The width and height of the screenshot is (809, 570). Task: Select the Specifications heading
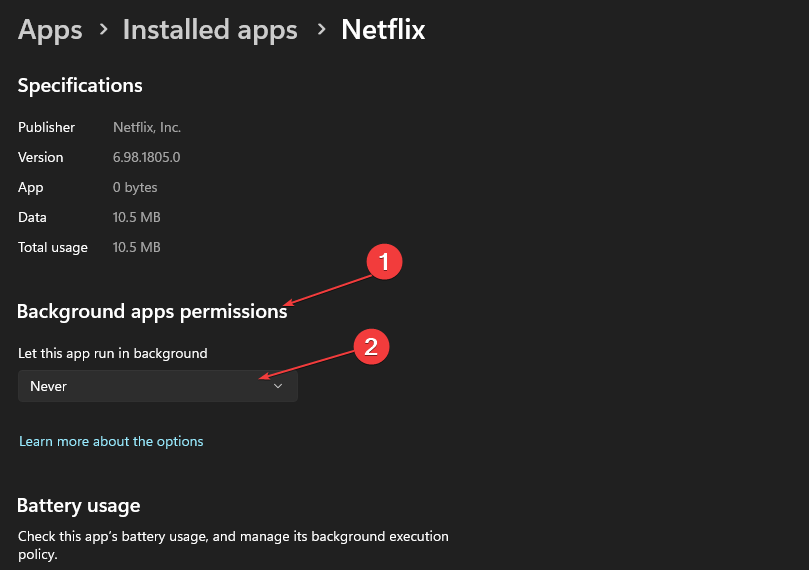[80, 86]
